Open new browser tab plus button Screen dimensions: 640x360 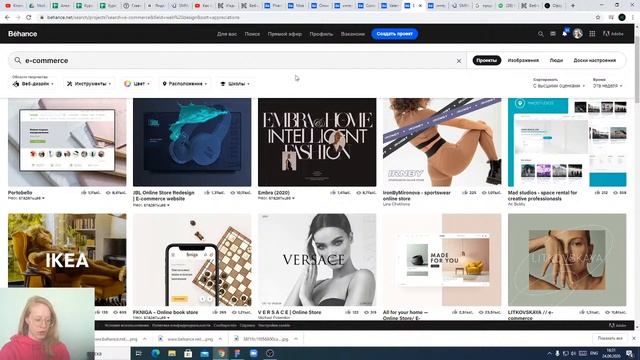tap(573, 6)
